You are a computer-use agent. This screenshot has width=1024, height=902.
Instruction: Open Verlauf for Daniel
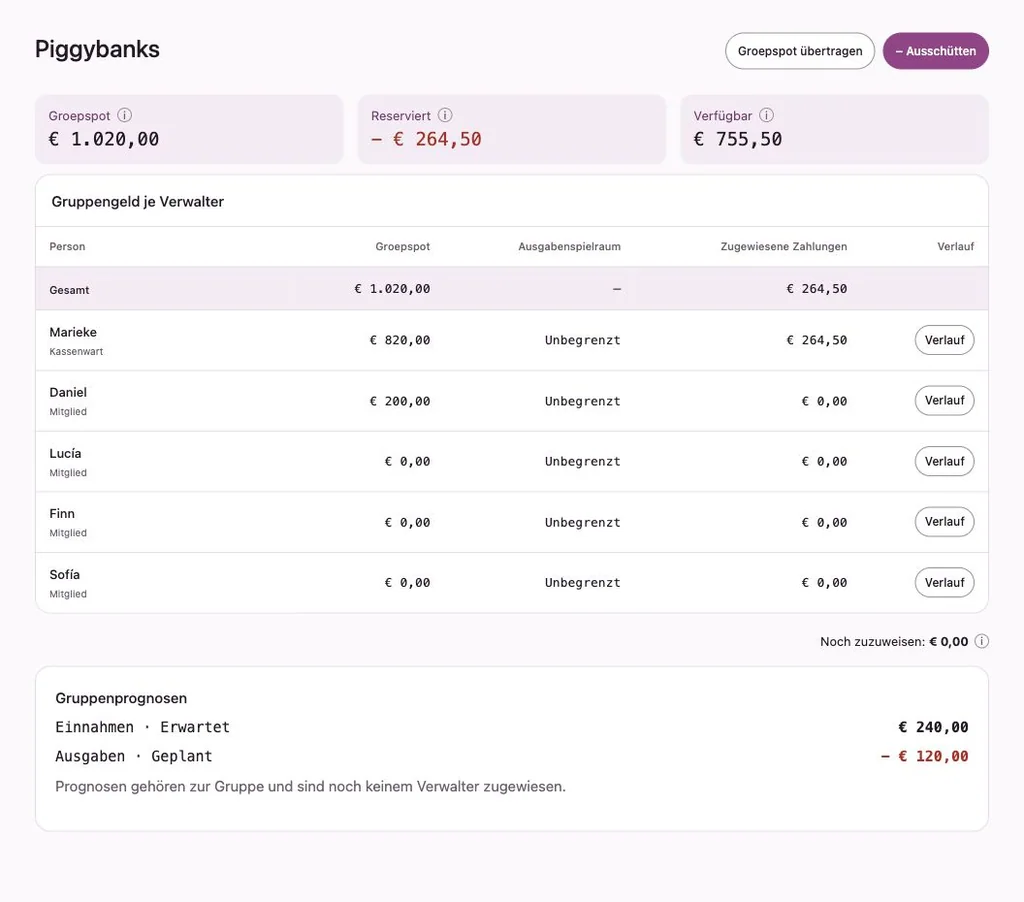(x=944, y=400)
